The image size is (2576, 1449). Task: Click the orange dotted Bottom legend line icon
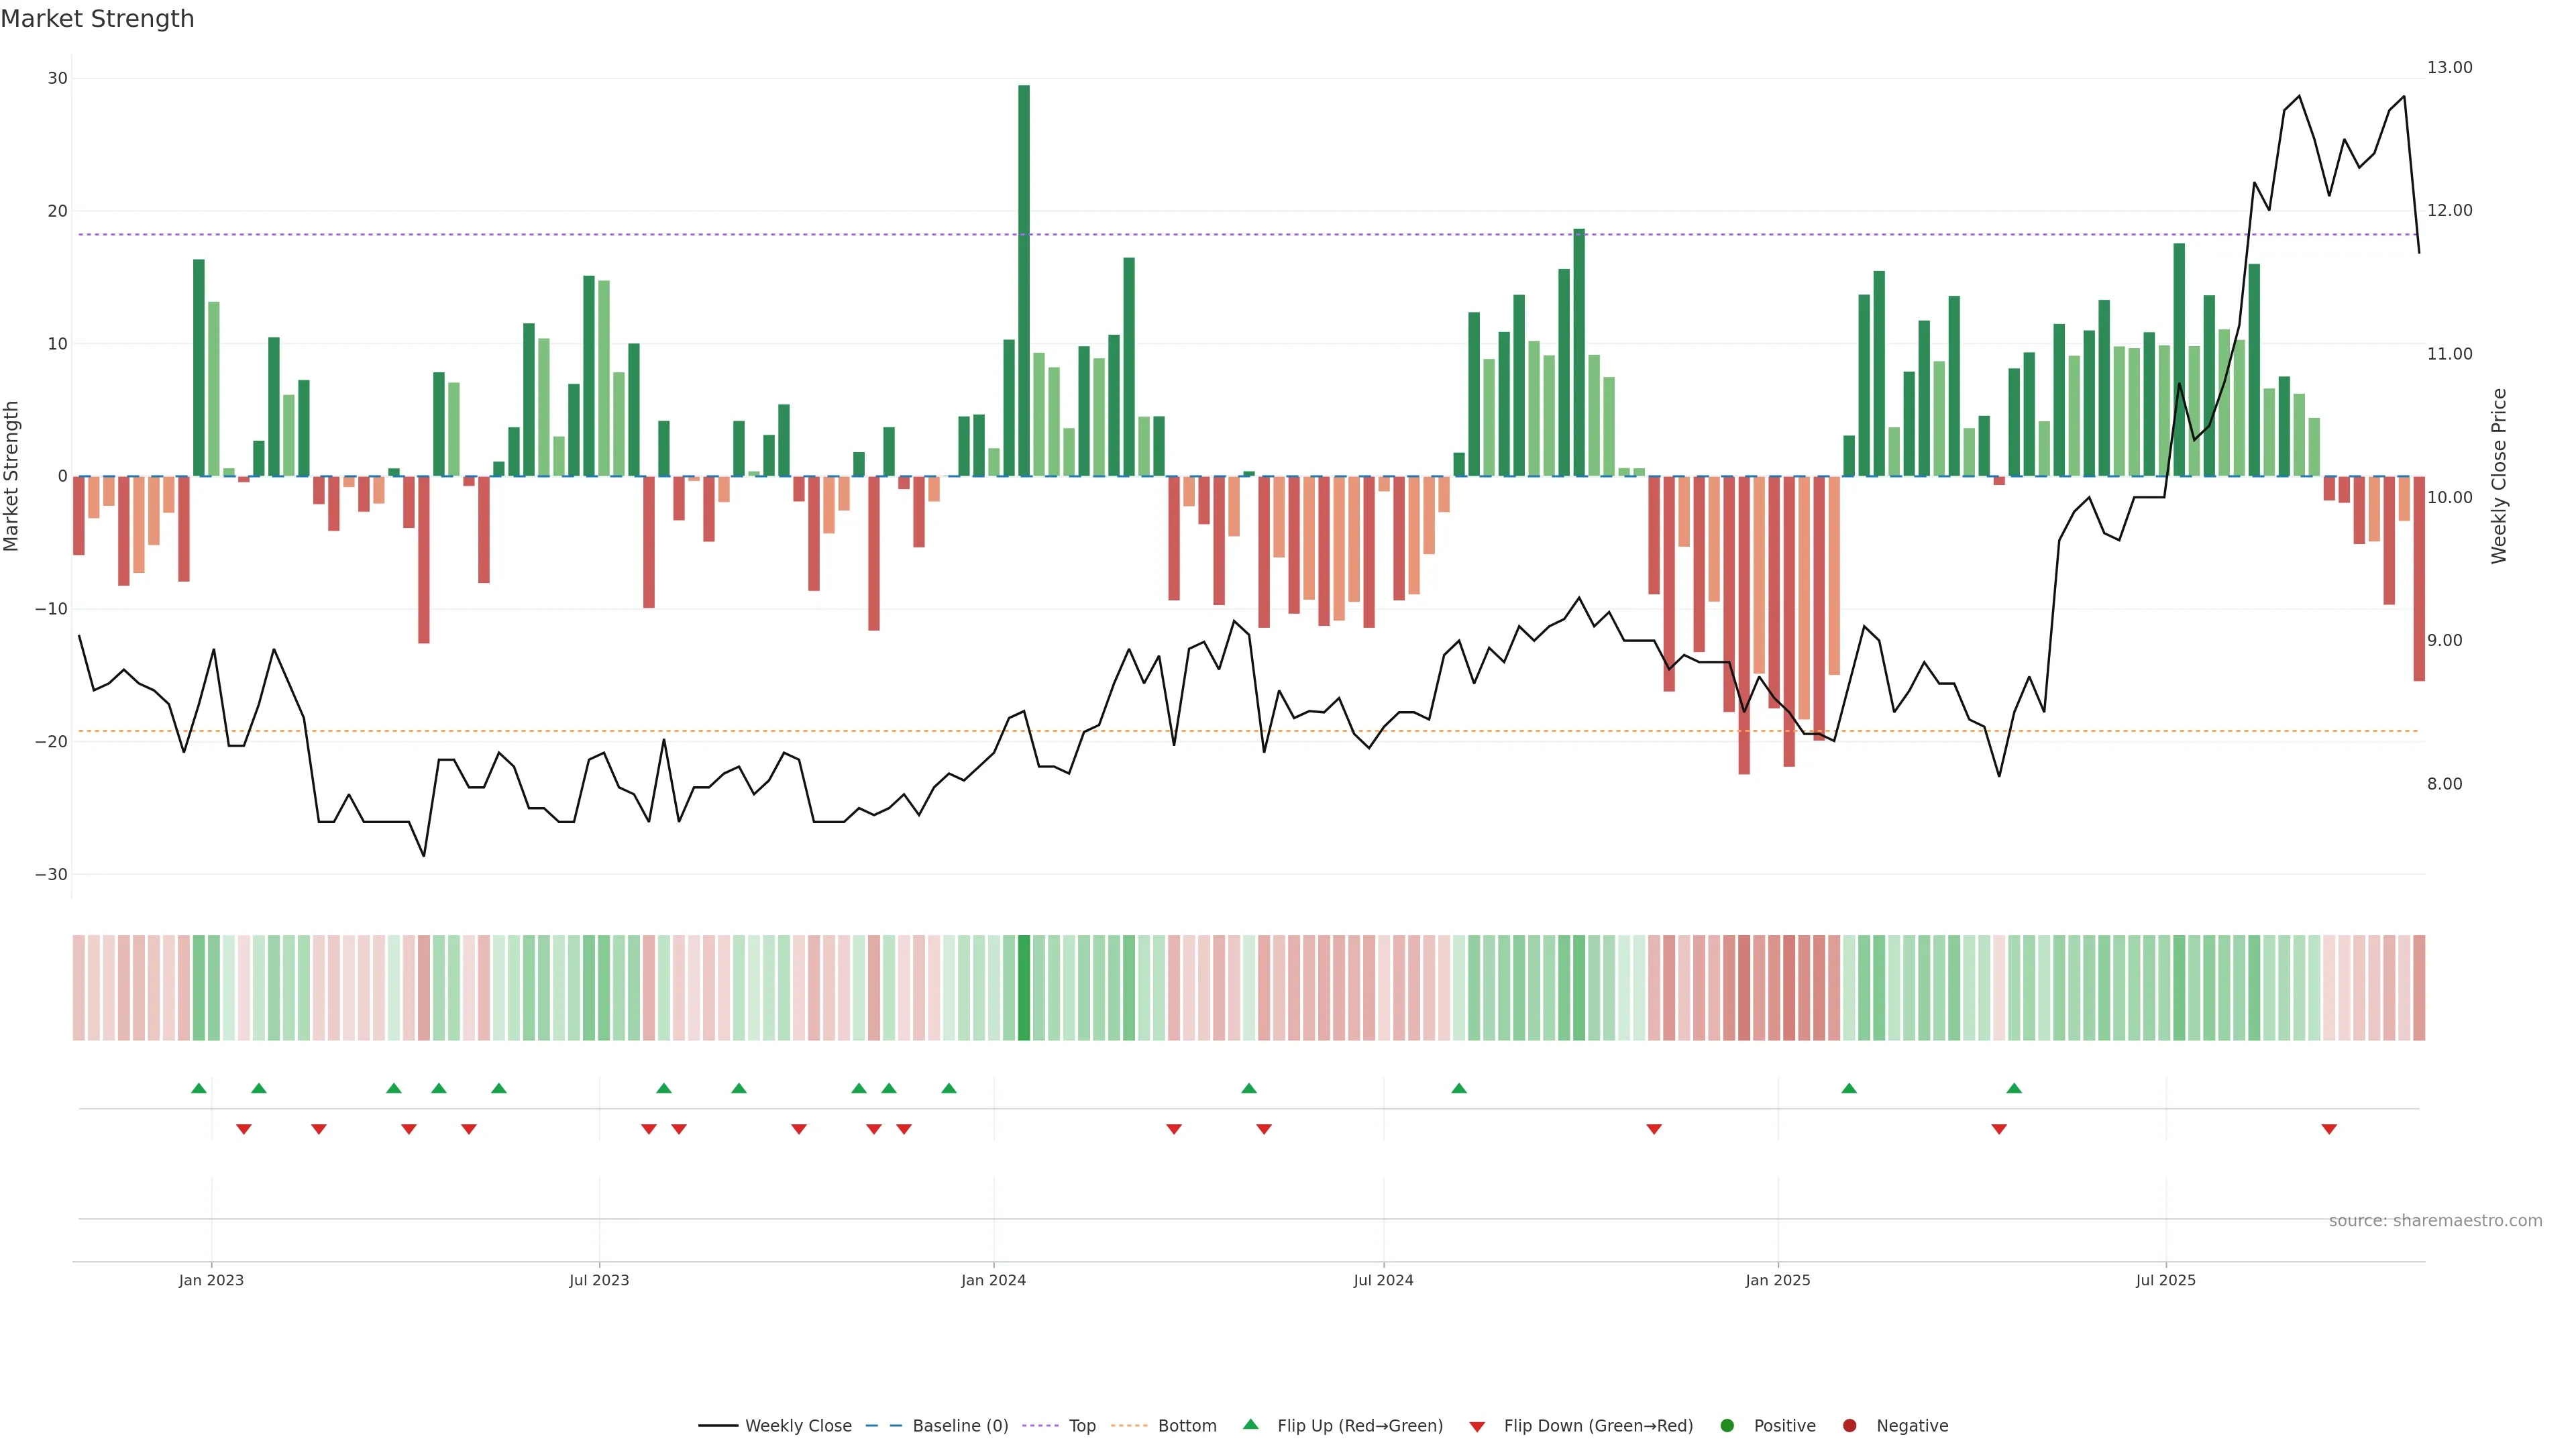point(1129,1425)
